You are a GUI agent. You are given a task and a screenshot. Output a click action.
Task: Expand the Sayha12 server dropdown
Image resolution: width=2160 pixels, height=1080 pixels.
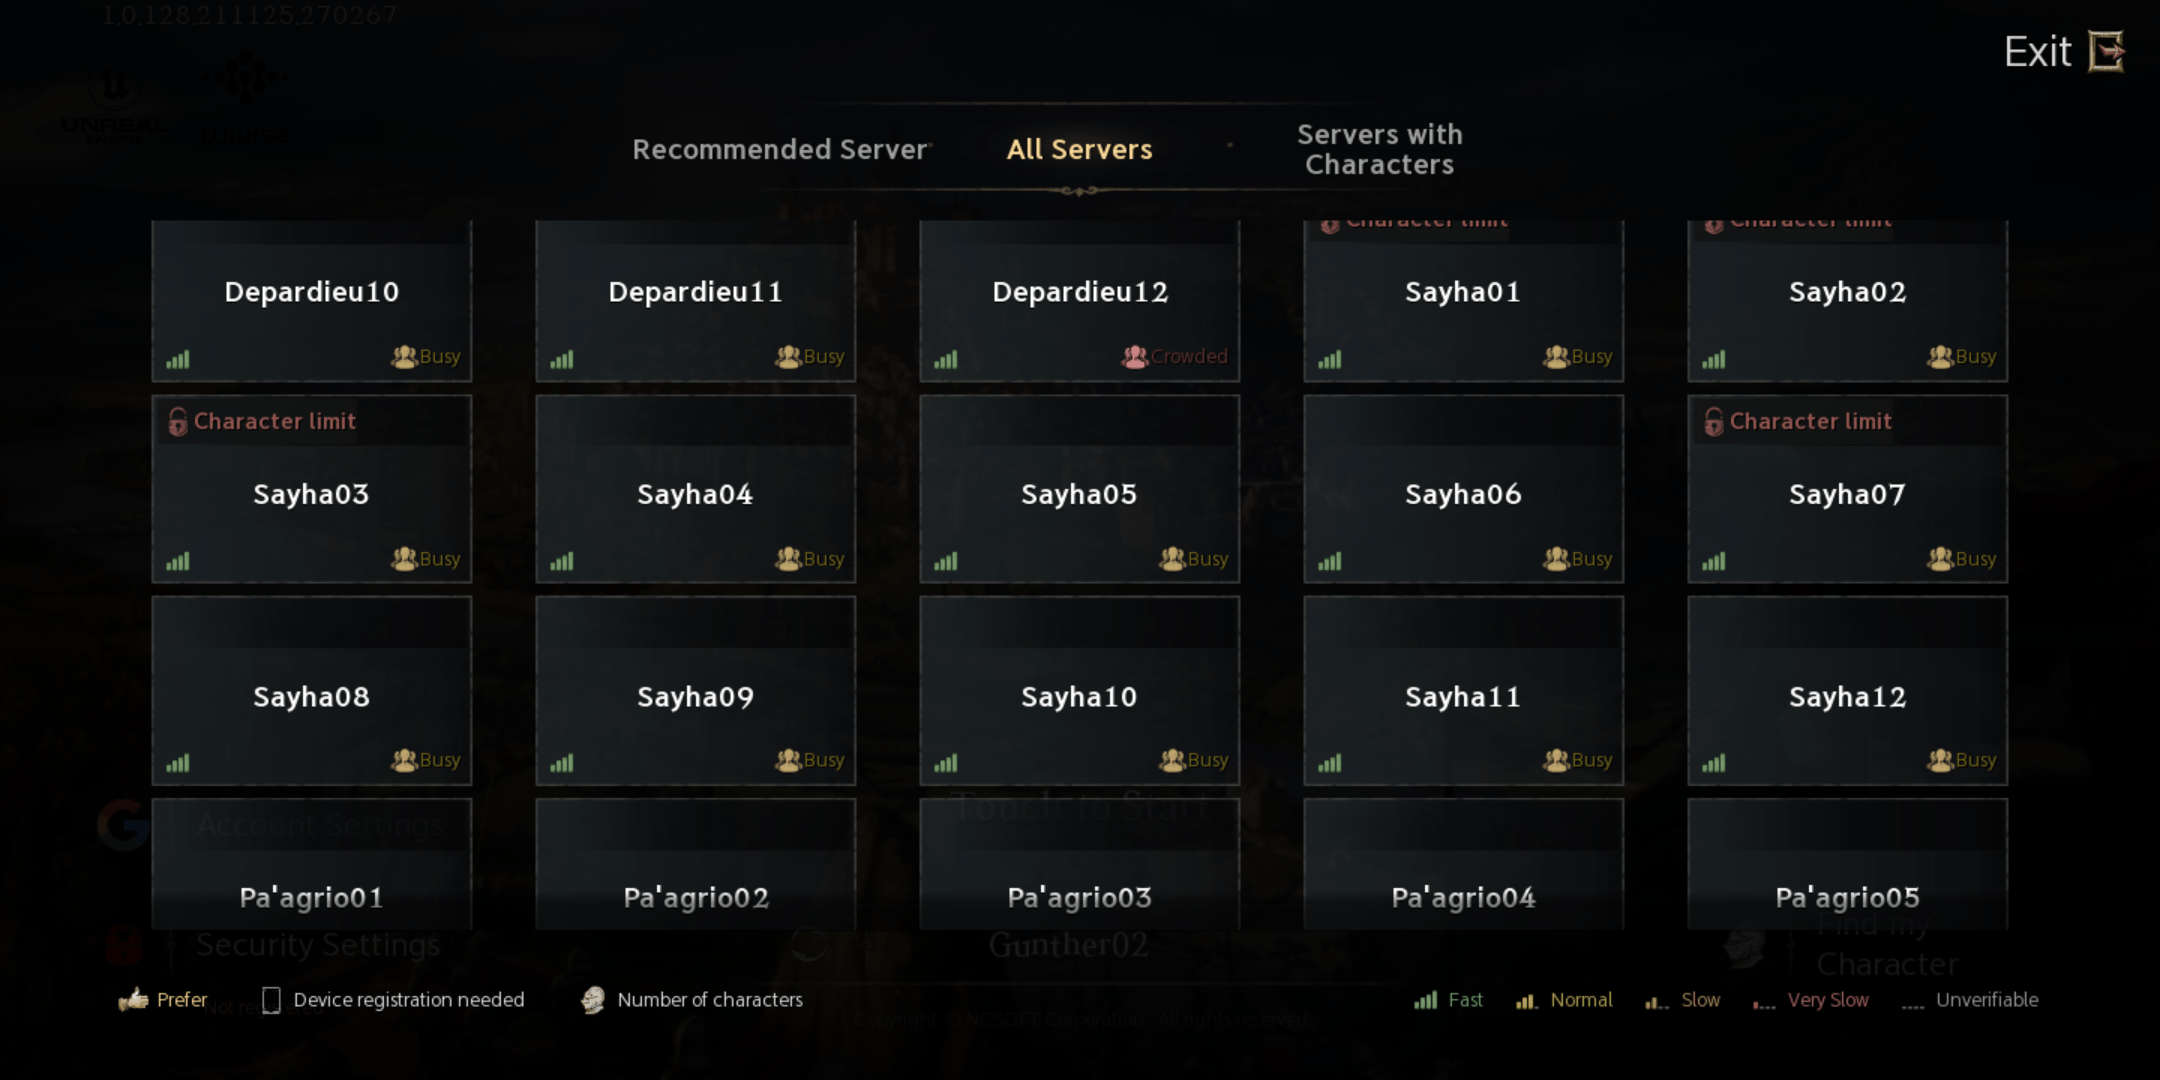click(1847, 696)
